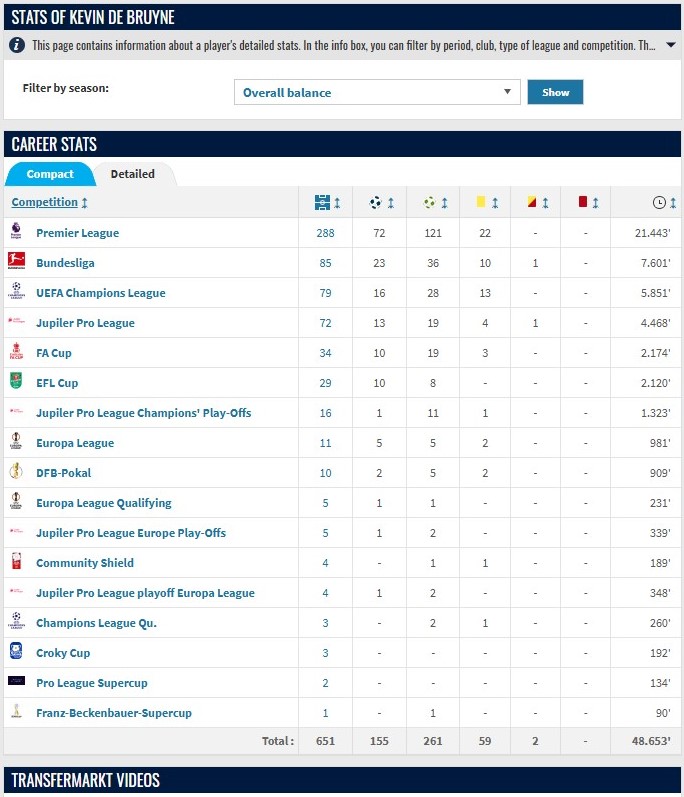
Task: Click the EFL Cup logo
Action: (x=16, y=382)
